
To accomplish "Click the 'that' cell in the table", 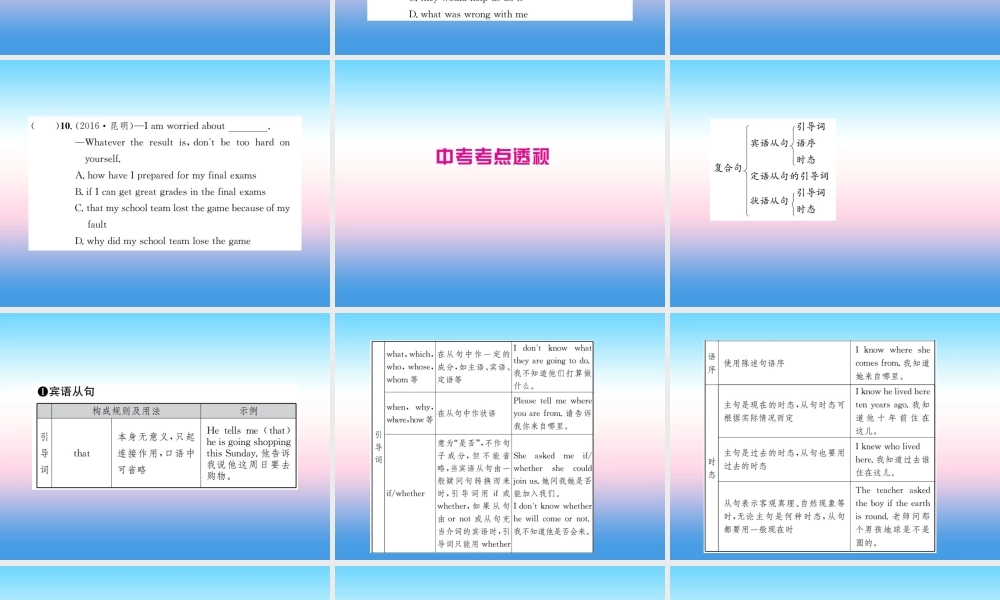I will (82, 453).
